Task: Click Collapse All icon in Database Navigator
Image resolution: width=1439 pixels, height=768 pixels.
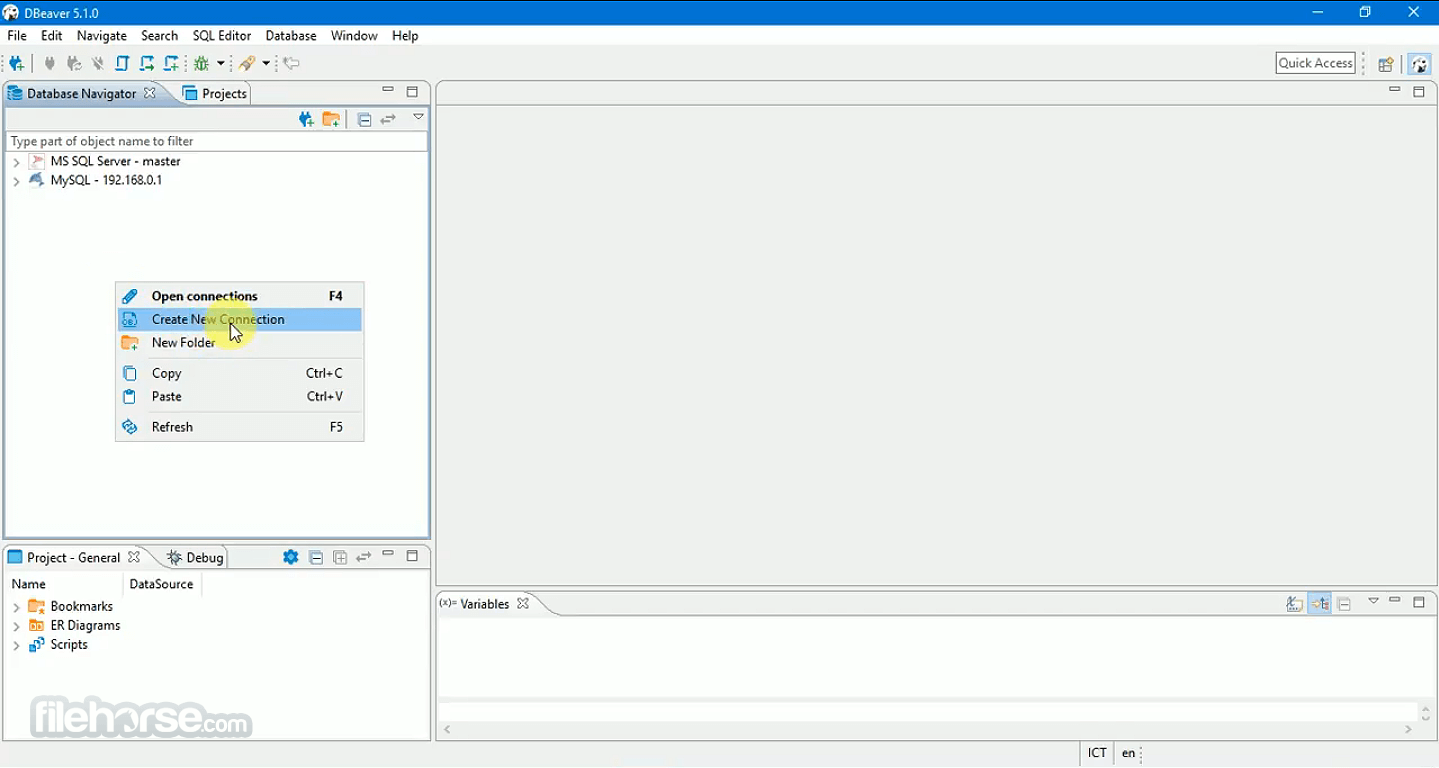Action: (x=364, y=120)
